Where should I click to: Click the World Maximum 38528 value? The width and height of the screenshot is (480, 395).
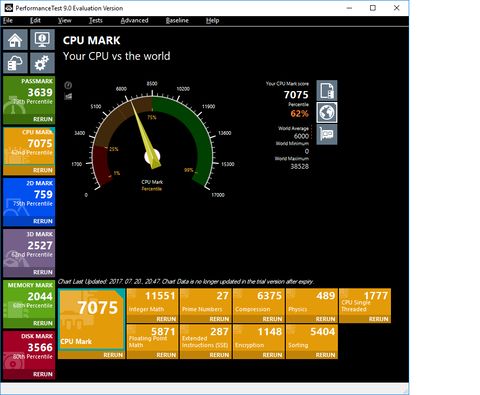299,166
